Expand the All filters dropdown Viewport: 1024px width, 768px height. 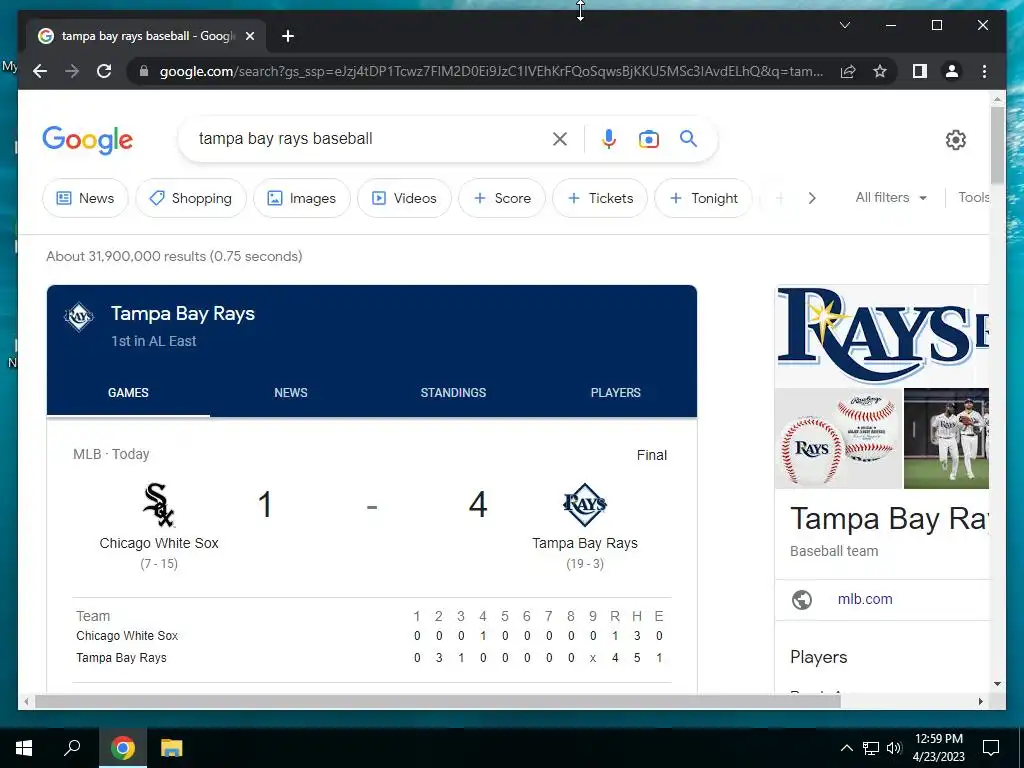pyautogui.click(x=891, y=197)
